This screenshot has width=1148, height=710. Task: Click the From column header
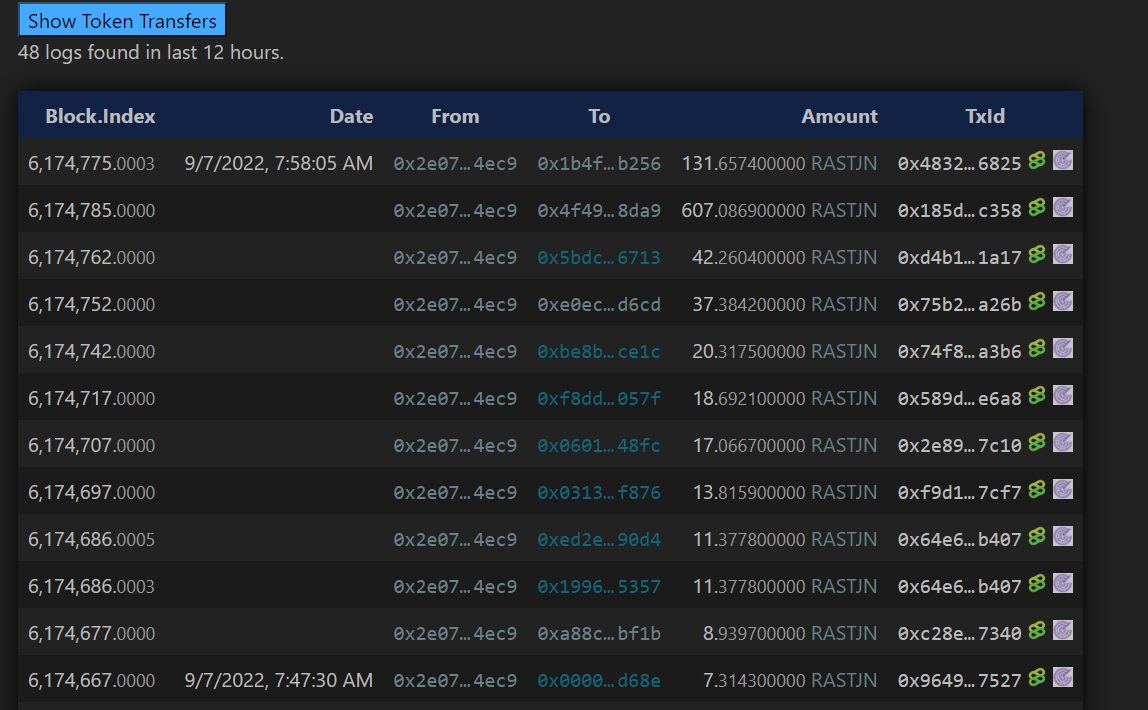[x=455, y=116]
